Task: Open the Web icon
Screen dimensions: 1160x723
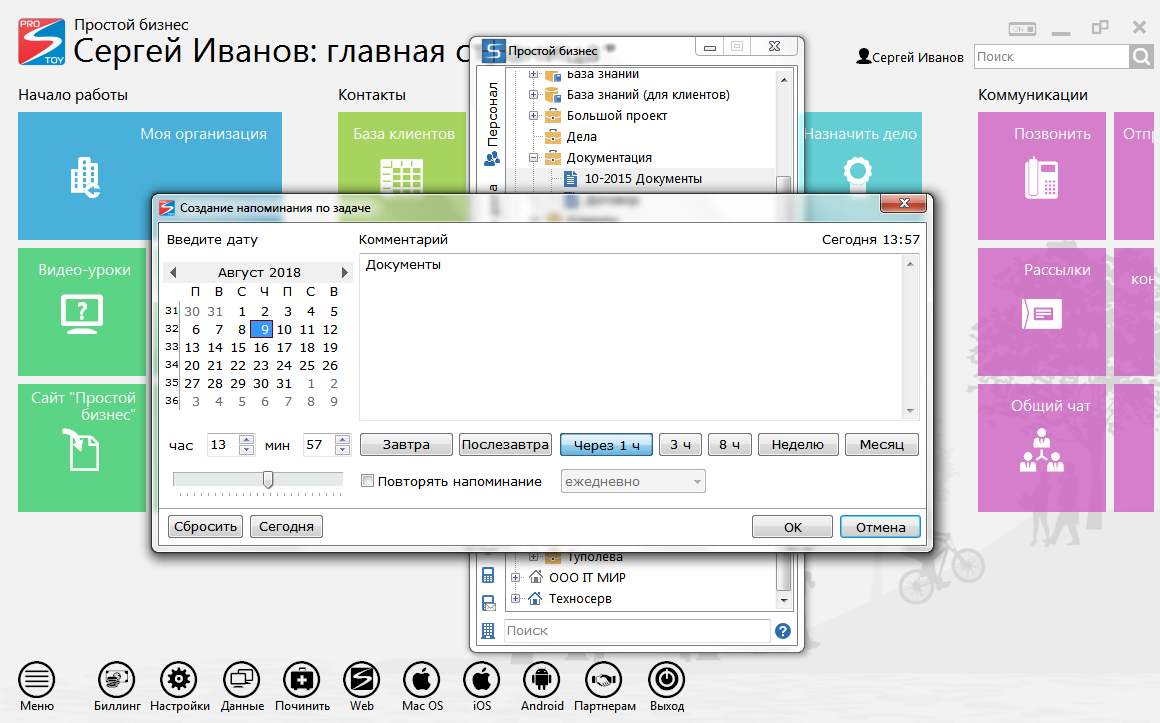Action: pos(362,679)
